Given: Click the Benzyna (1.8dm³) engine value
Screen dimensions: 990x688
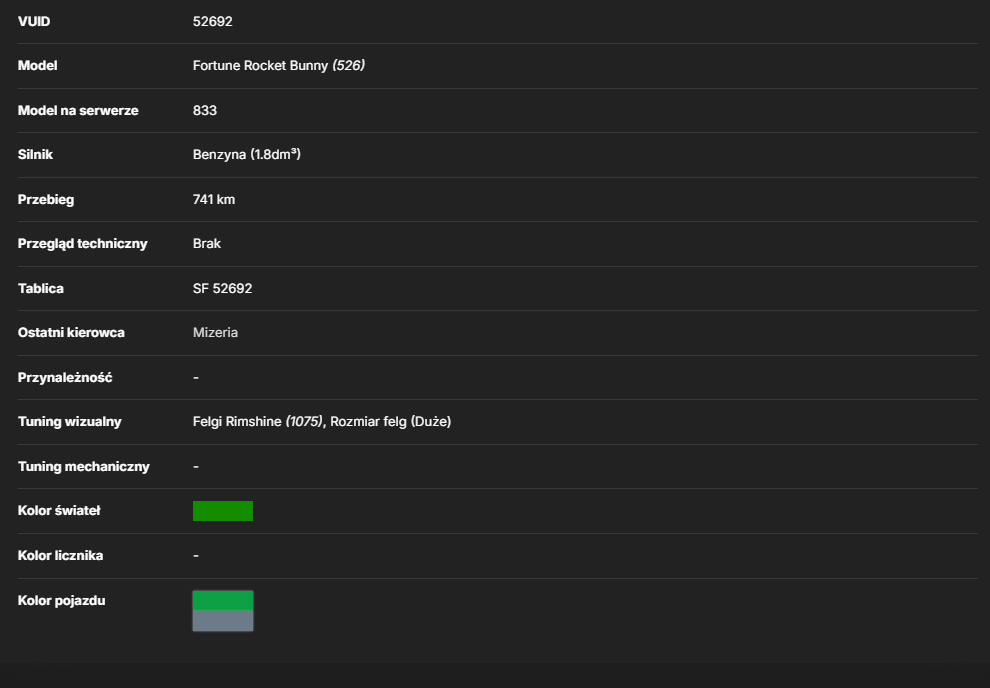Looking at the screenshot, I should pyautogui.click(x=247, y=155).
